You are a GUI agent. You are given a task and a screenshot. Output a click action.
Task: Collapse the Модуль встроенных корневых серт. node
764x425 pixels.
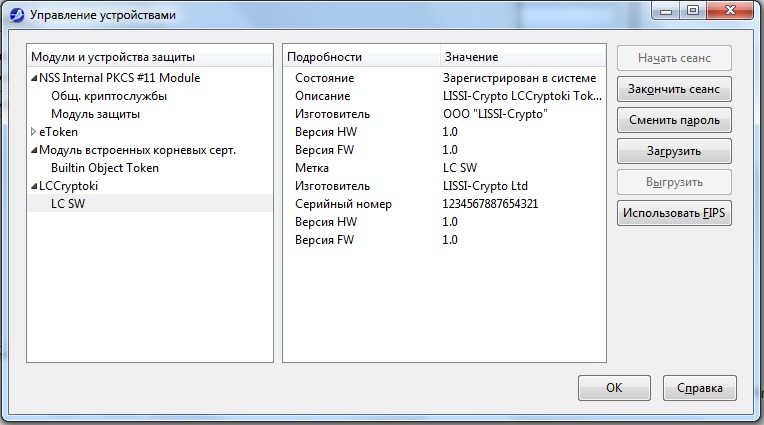34,150
